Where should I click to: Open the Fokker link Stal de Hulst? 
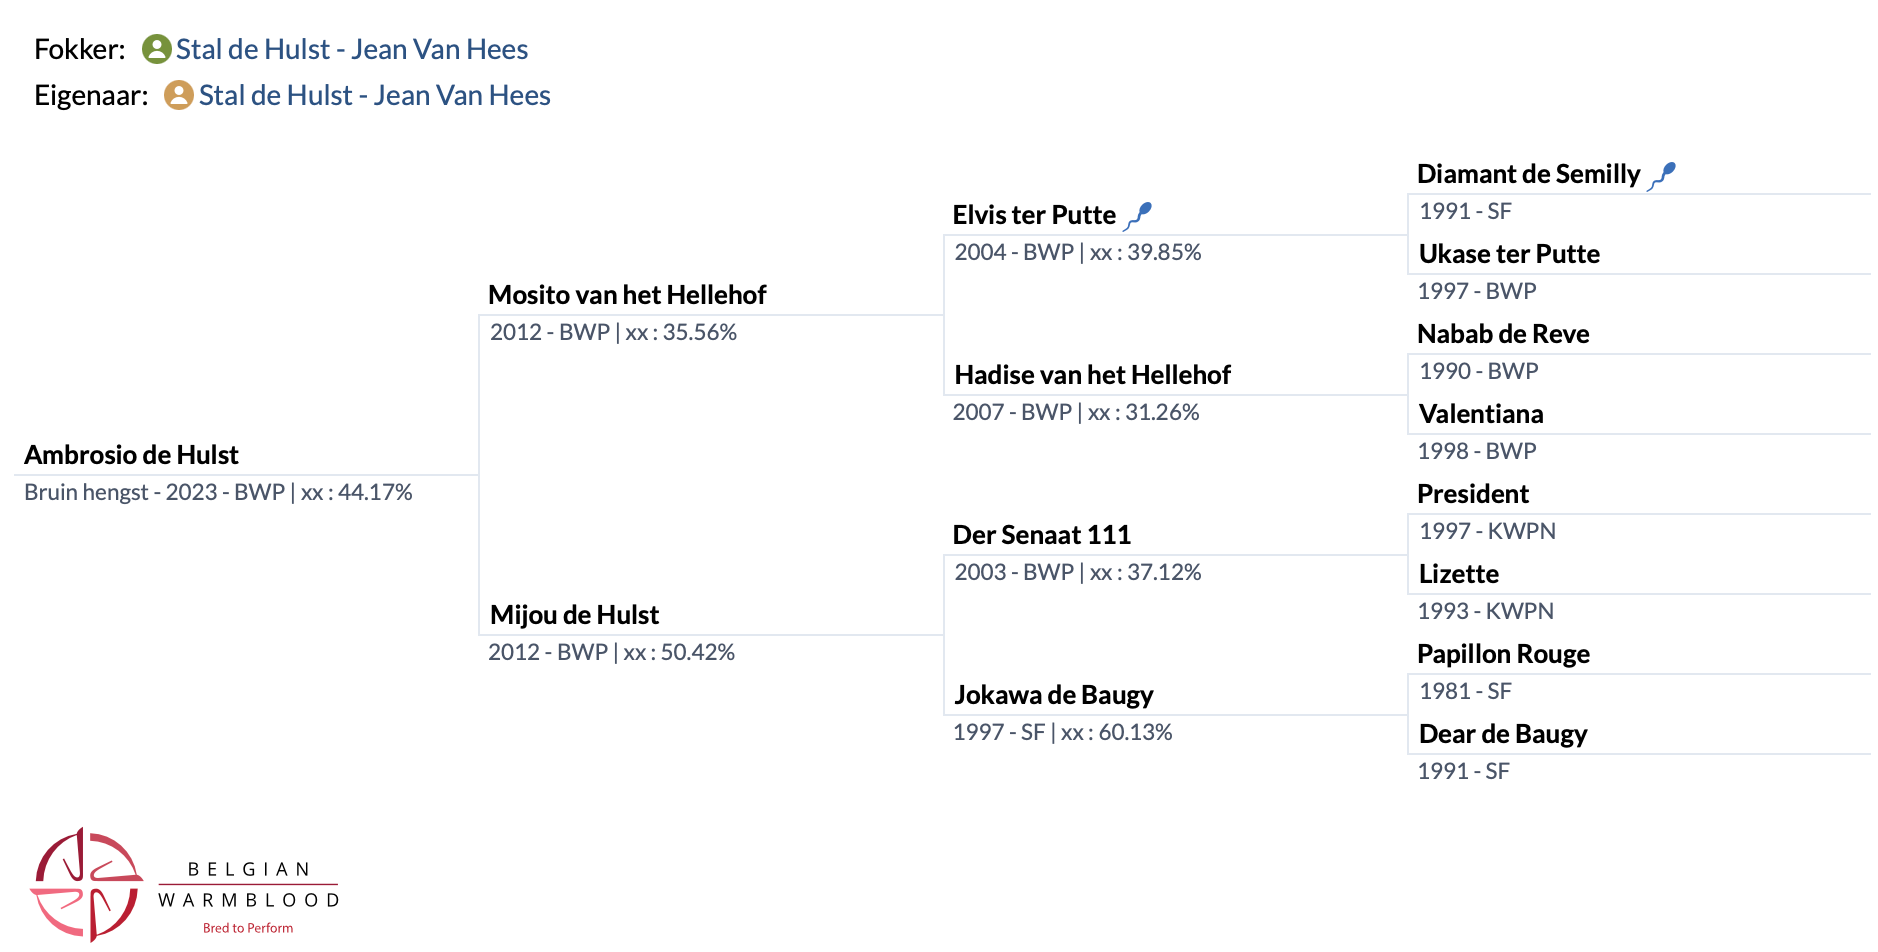[352, 49]
